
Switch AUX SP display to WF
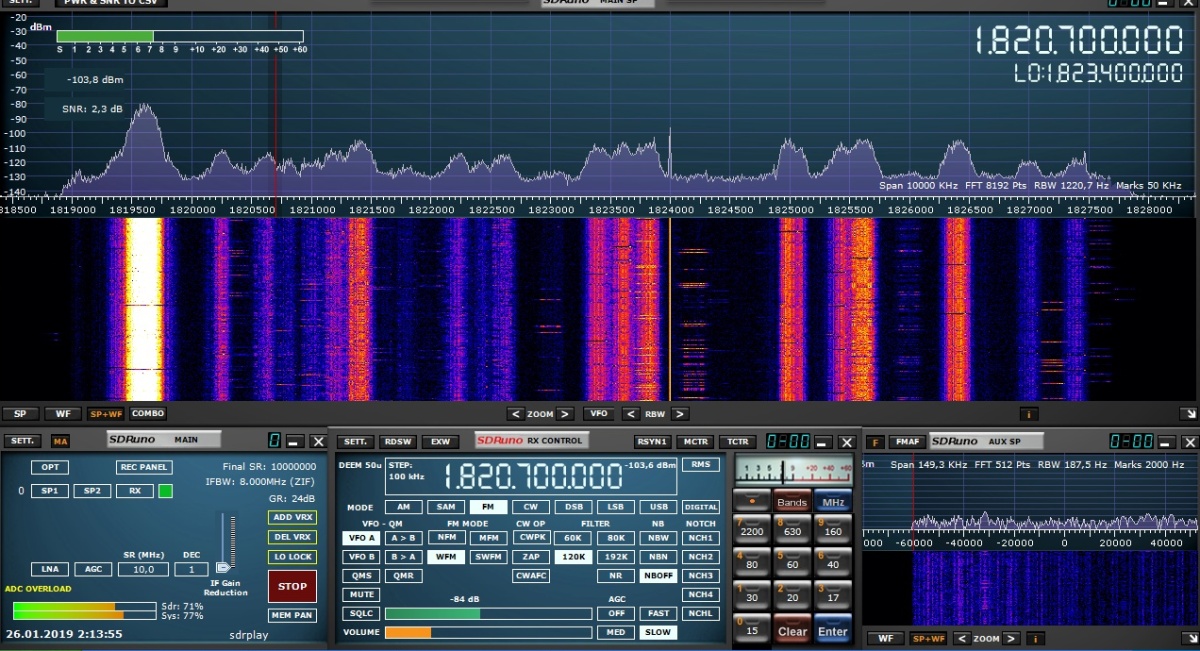coord(886,638)
